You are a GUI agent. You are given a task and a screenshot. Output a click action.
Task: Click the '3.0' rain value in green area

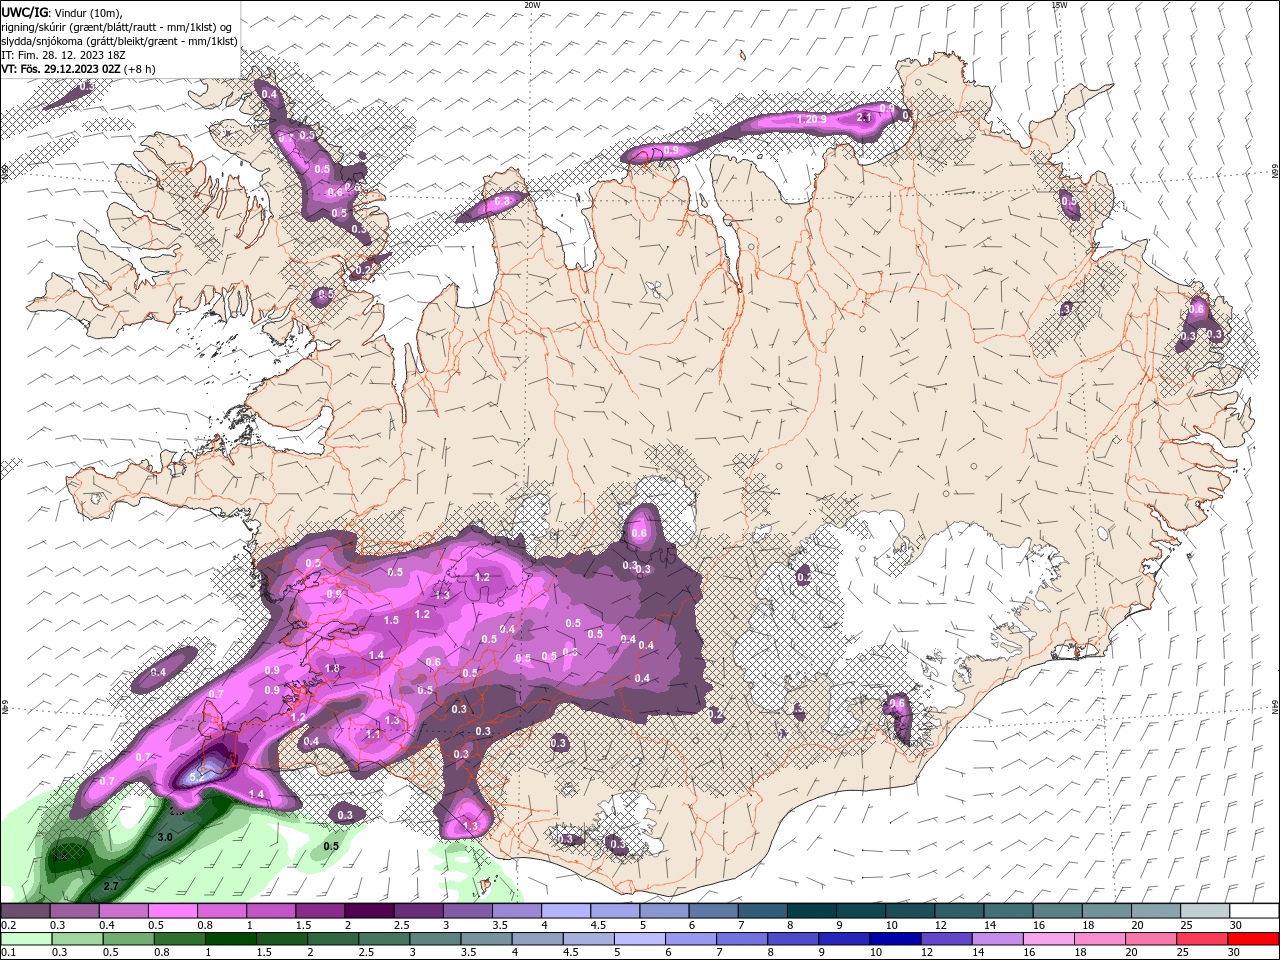pyautogui.click(x=166, y=837)
